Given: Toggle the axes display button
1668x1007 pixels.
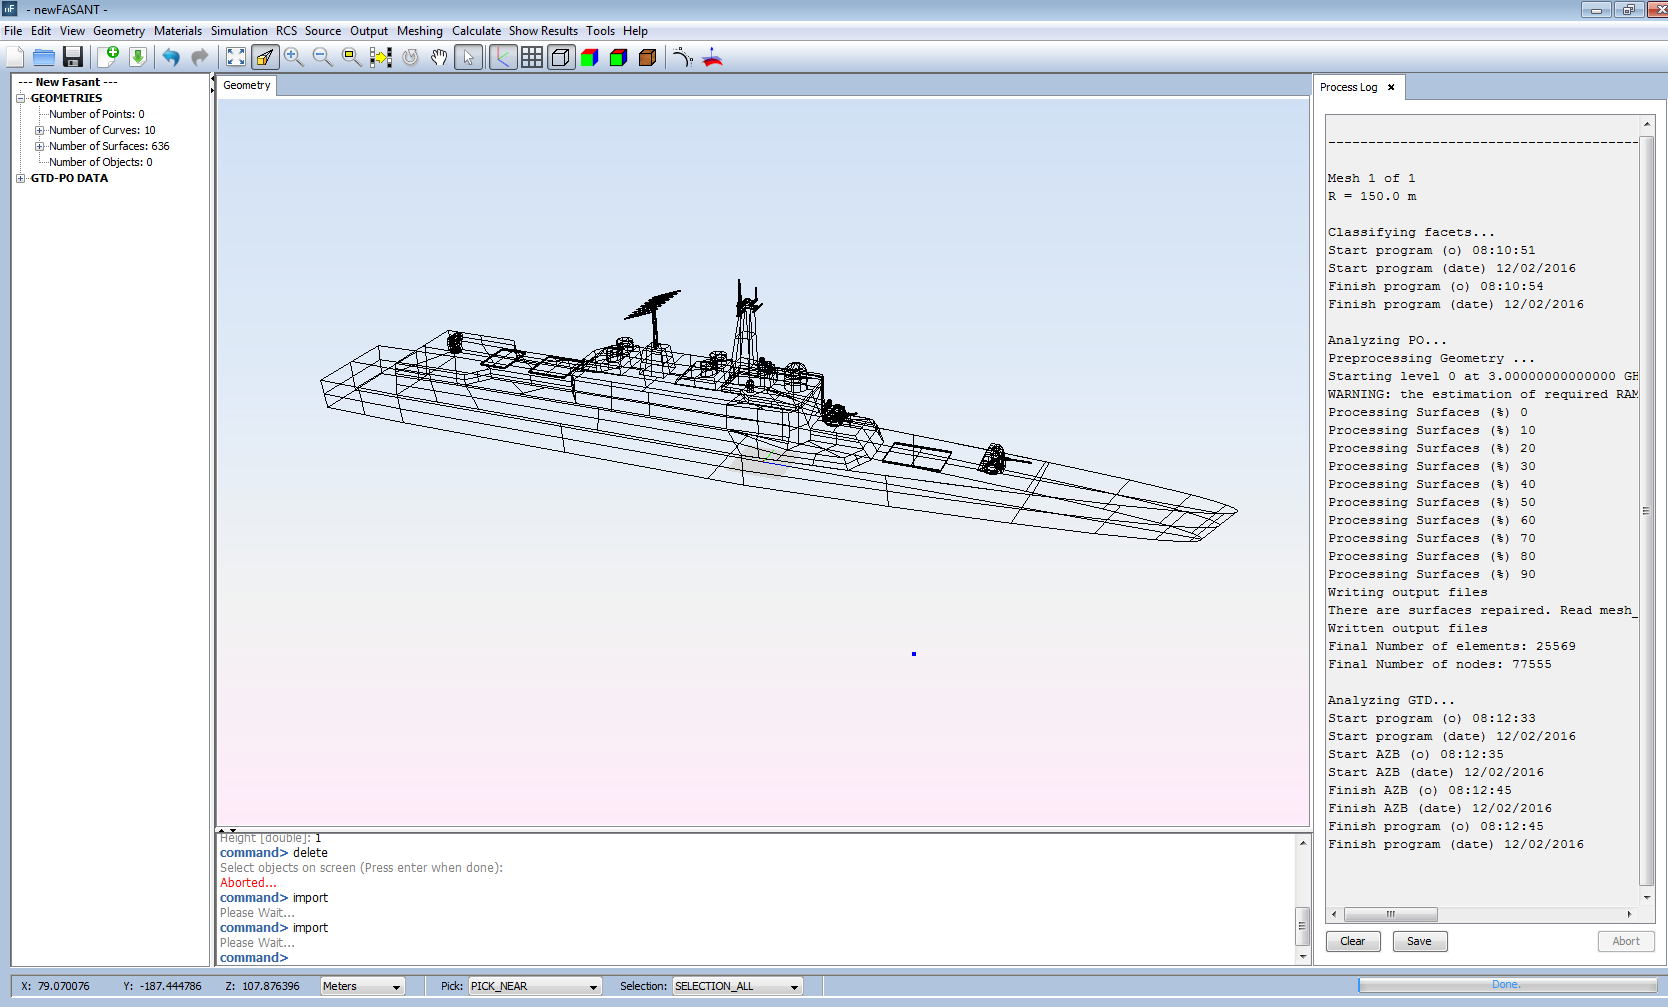Looking at the screenshot, I should coord(503,57).
